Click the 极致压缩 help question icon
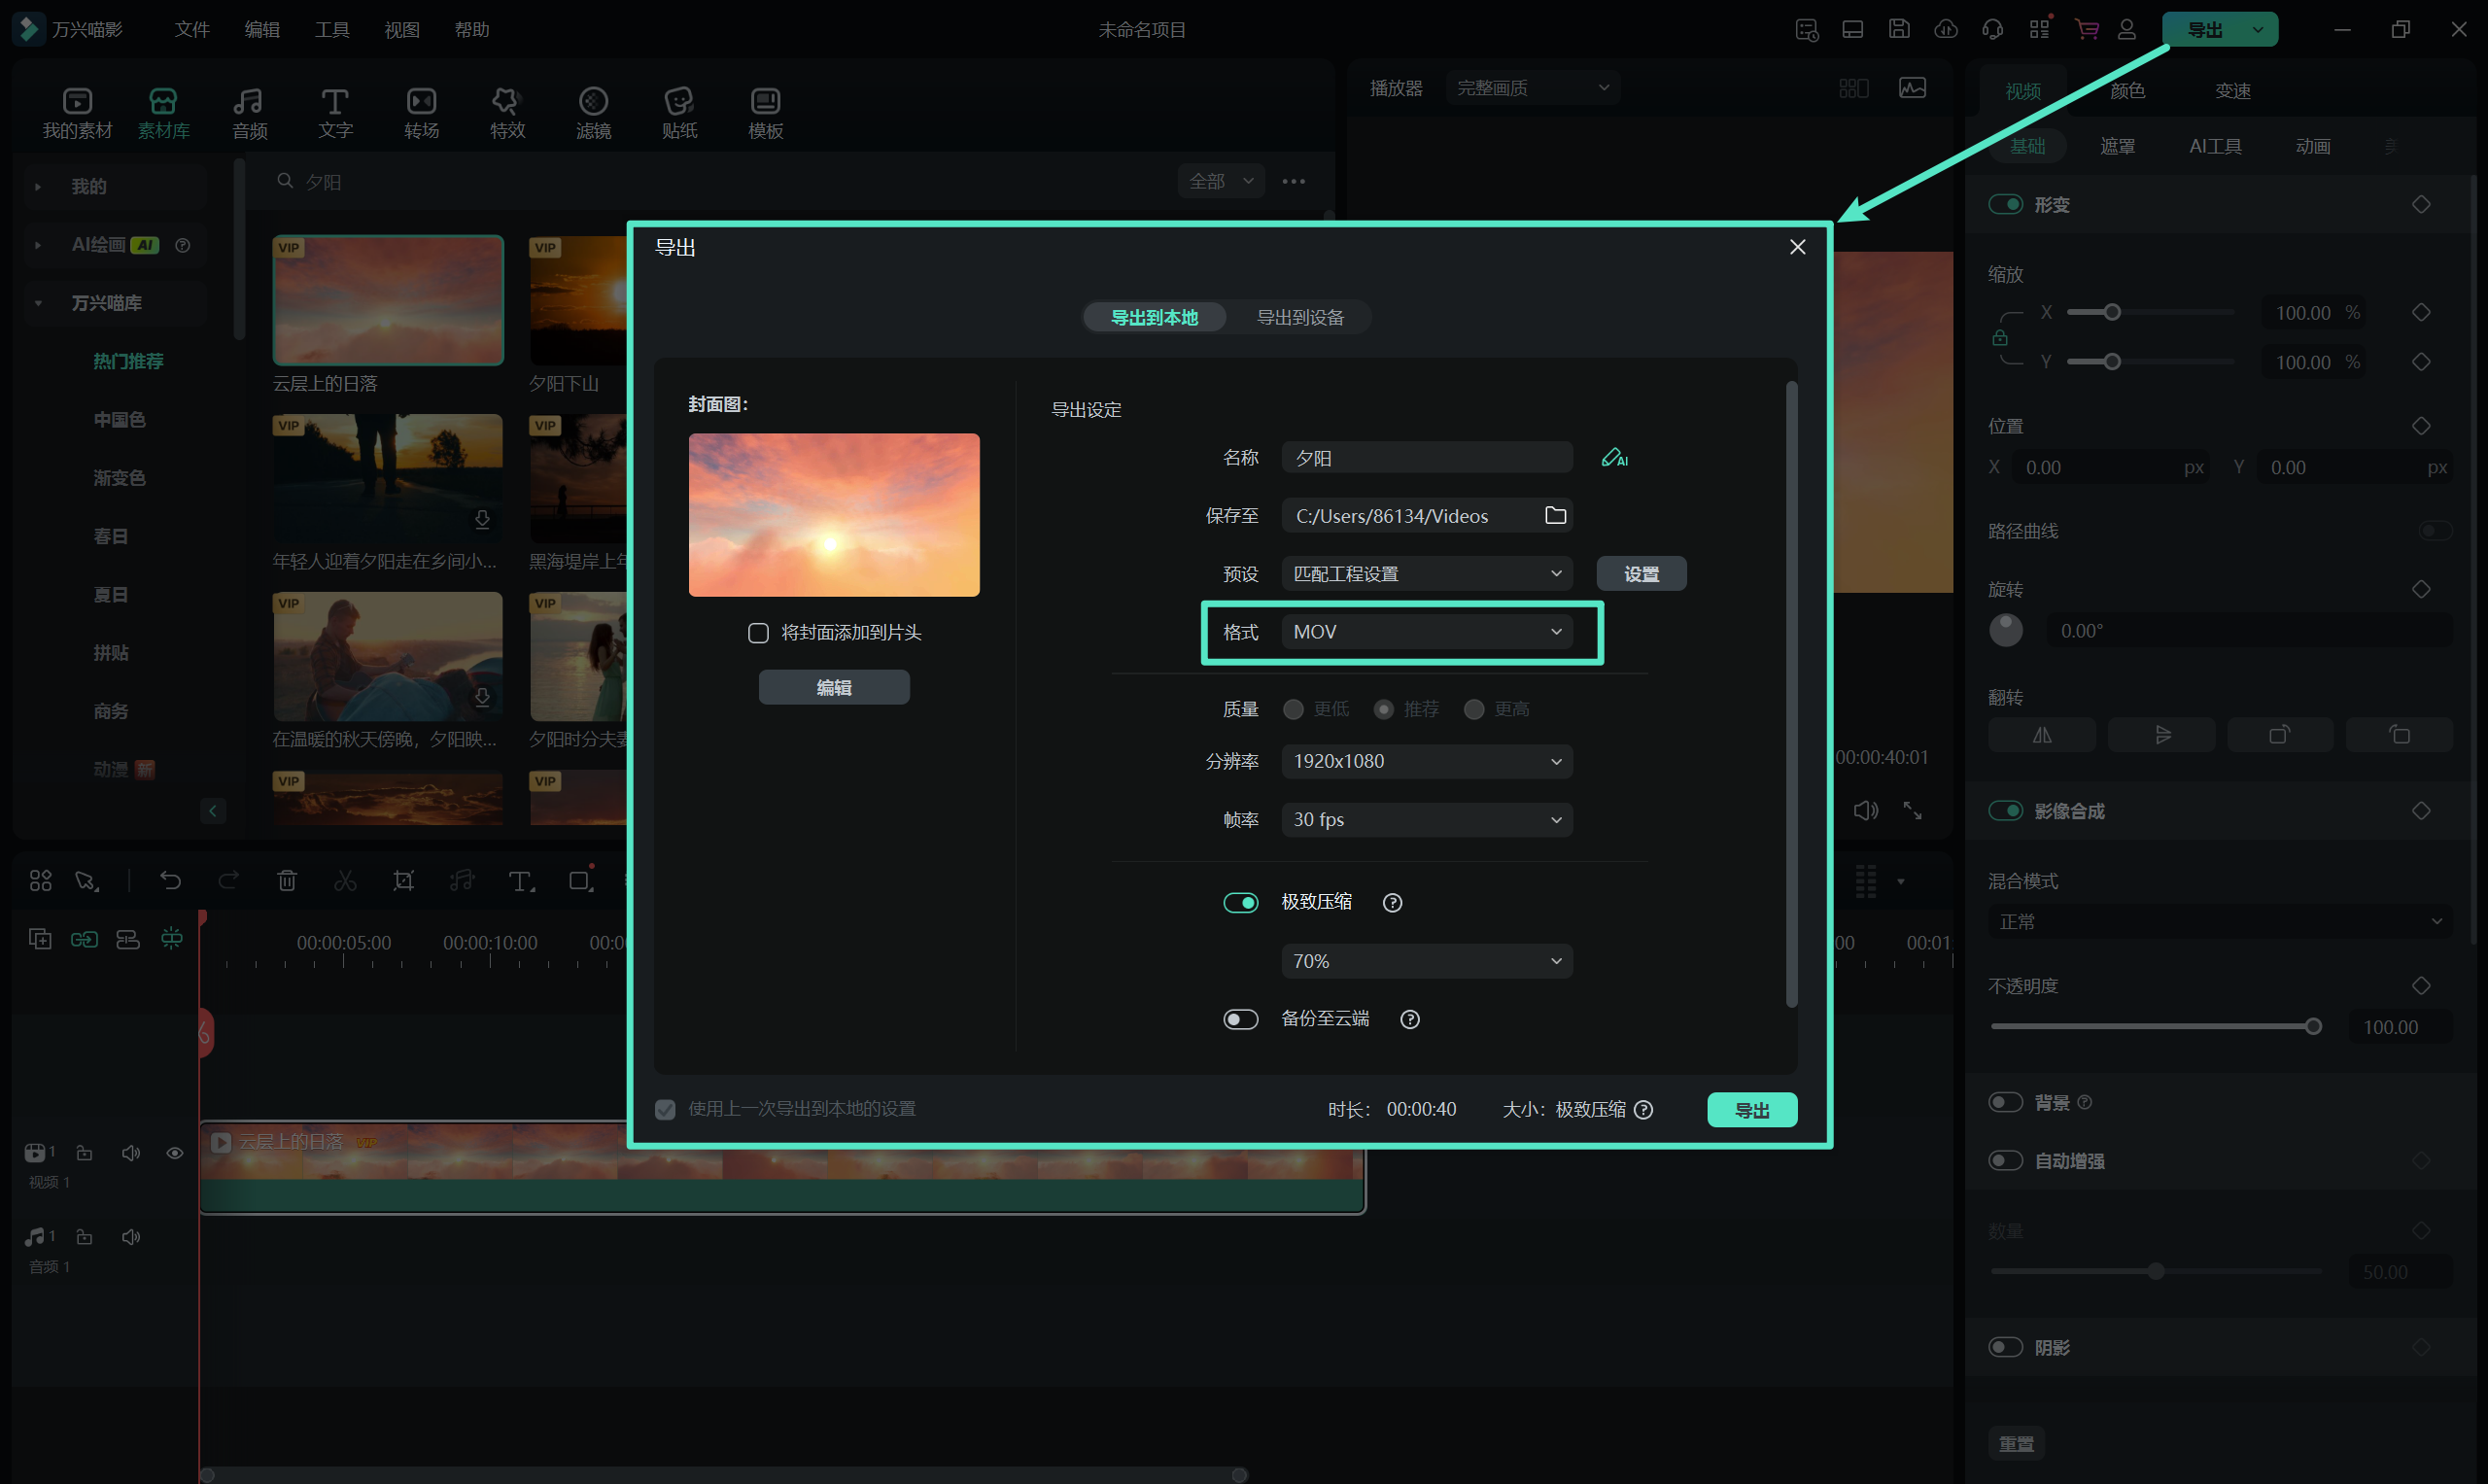The image size is (2488, 1484). (1392, 903)
